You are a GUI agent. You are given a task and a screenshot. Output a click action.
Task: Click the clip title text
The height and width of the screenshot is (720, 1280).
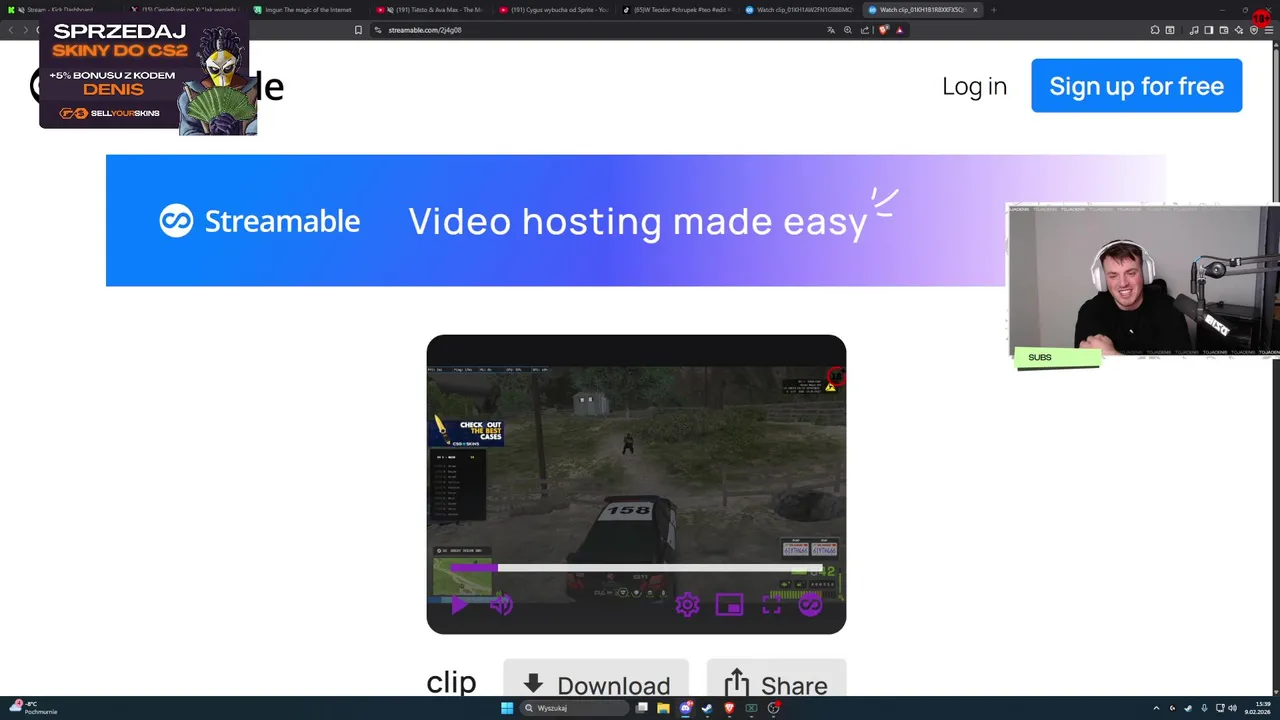pyautogui.click(x=451, y=682)
